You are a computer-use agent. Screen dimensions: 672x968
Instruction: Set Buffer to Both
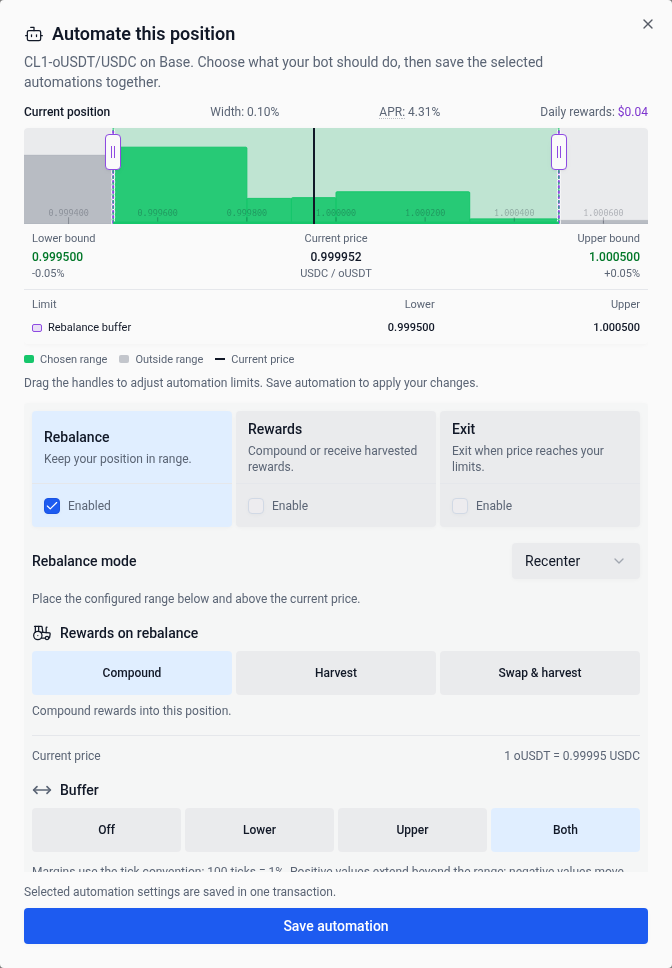click(565, 830)
